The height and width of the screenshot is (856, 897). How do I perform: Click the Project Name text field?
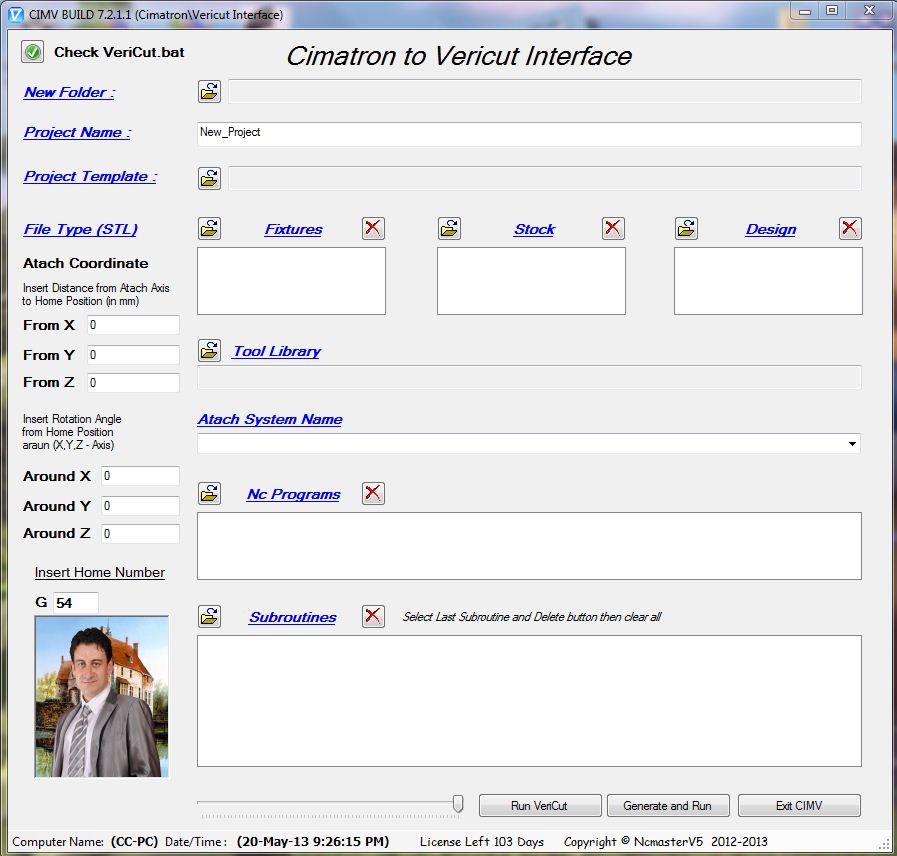point(529,134)
